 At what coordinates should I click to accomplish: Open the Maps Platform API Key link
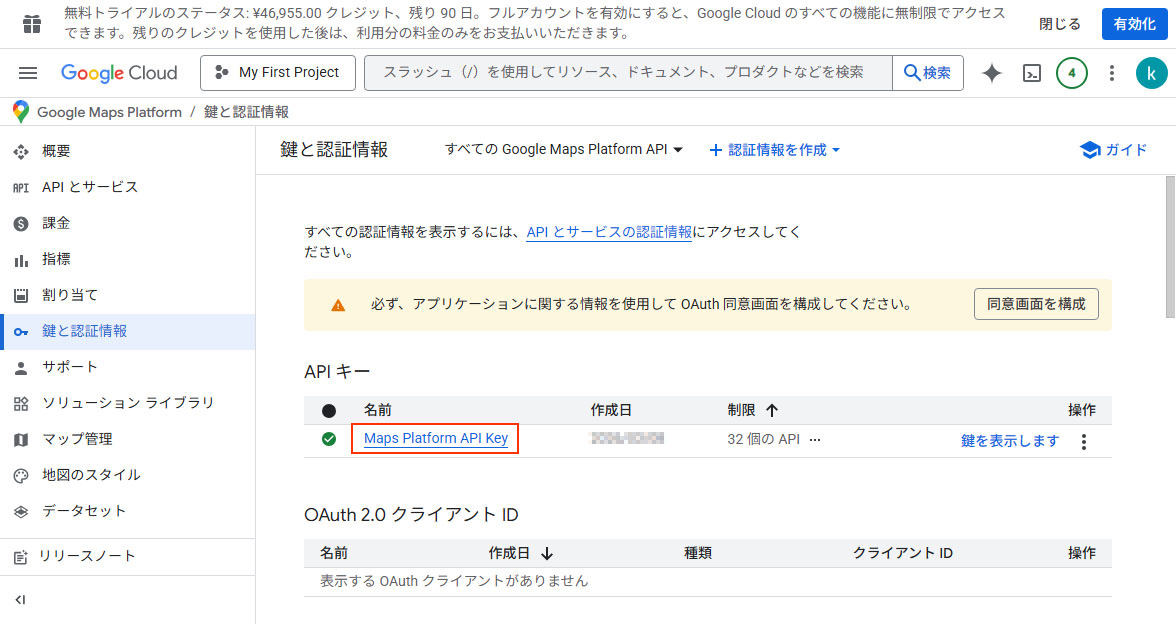tap(435, 439)
